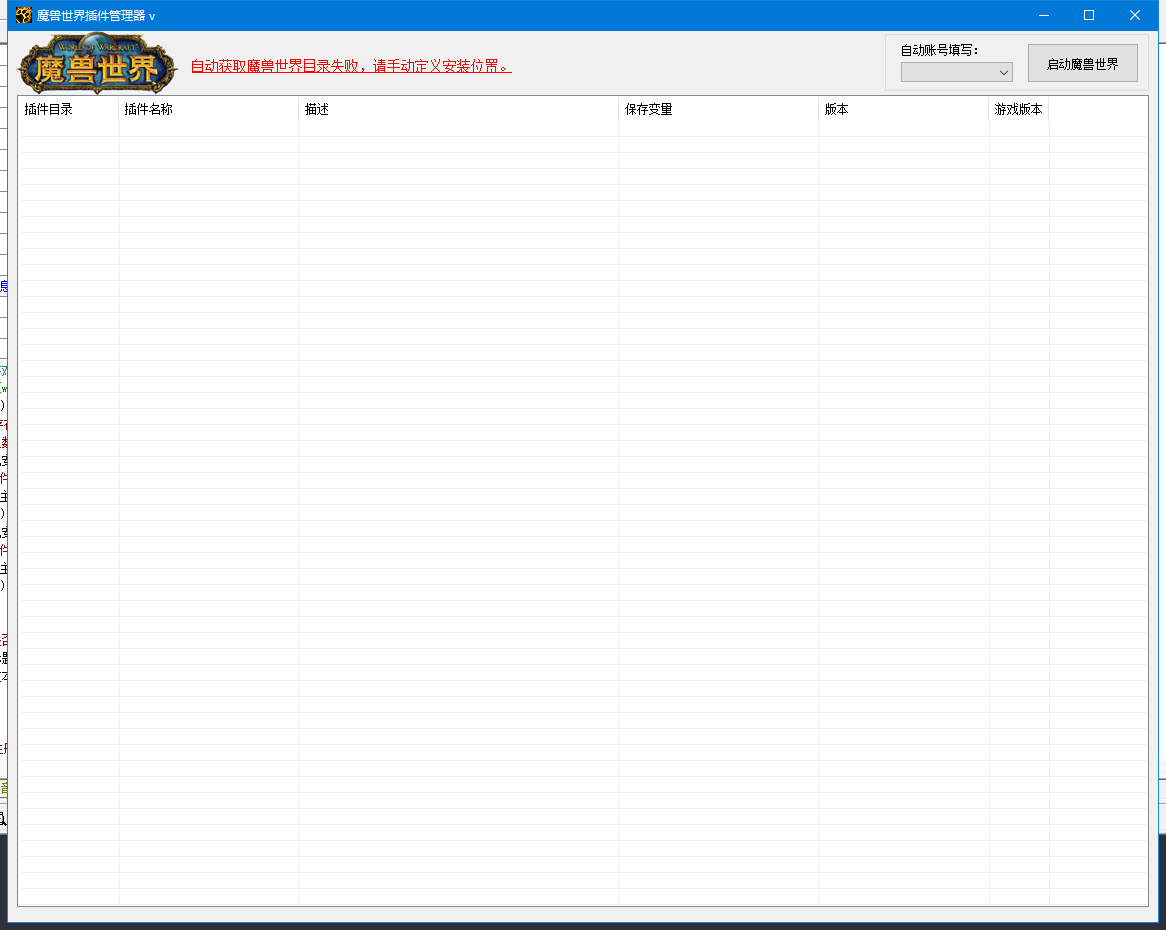Click the app icon in title bar
Screen dimensions: 1166x930
pyautogui.click(x=24, y=15)
